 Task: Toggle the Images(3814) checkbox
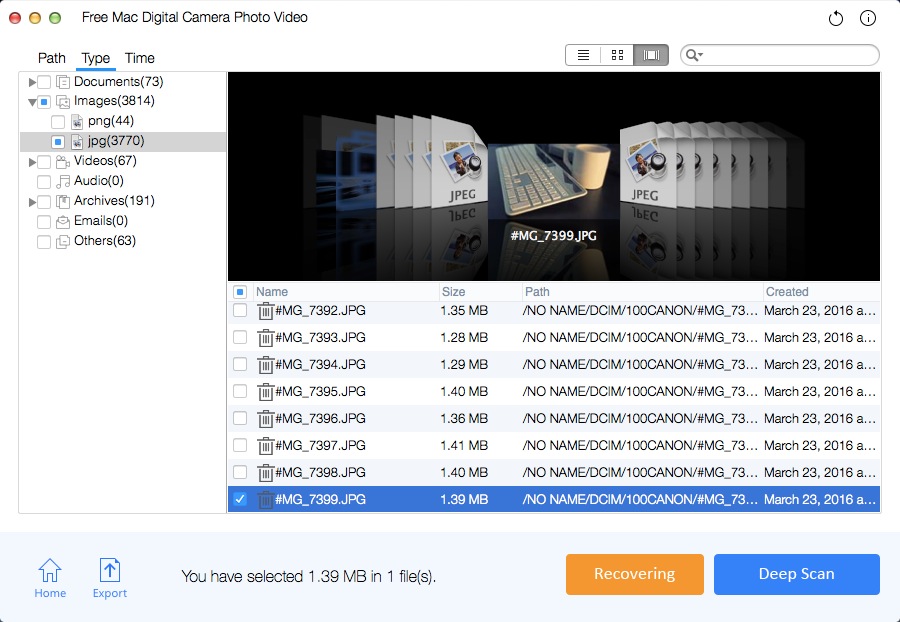[x=44, y=102]
